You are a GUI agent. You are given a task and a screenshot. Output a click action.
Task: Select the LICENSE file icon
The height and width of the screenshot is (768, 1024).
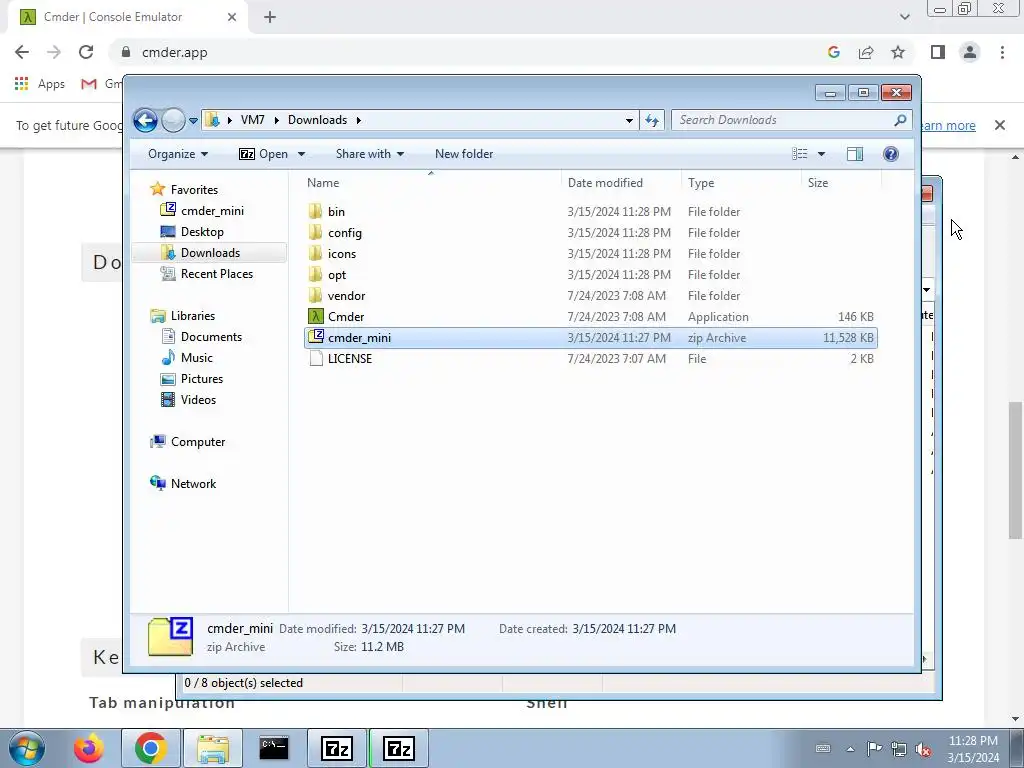tap(315, 359)
